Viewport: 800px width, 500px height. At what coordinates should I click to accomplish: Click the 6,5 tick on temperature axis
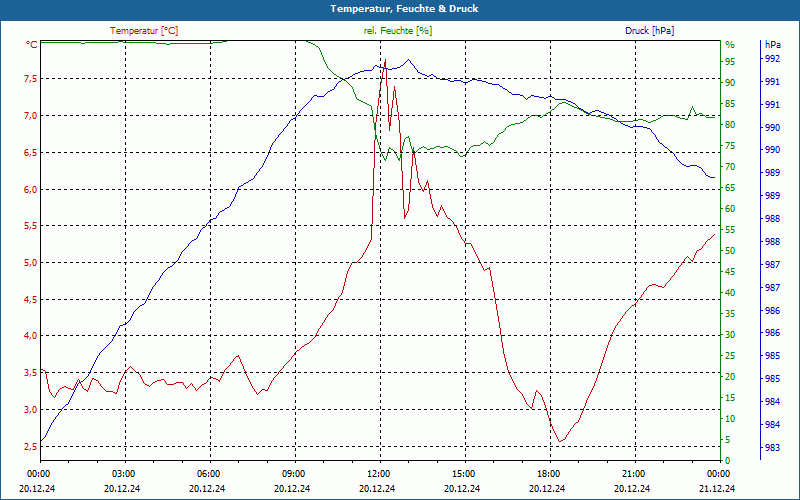click(29, 153)
